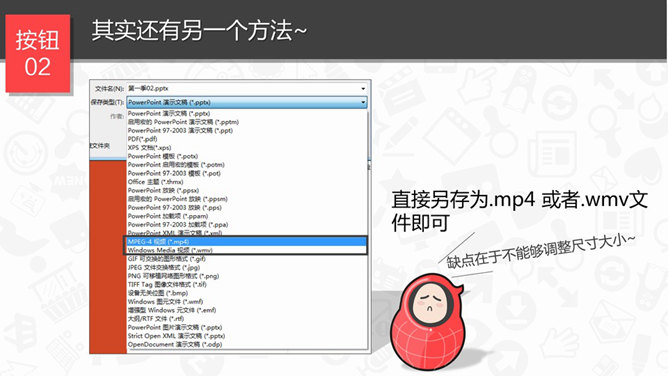This screenshot has width=668, height=376.
Task: Click the file name input field
Action: pos(247,89)
